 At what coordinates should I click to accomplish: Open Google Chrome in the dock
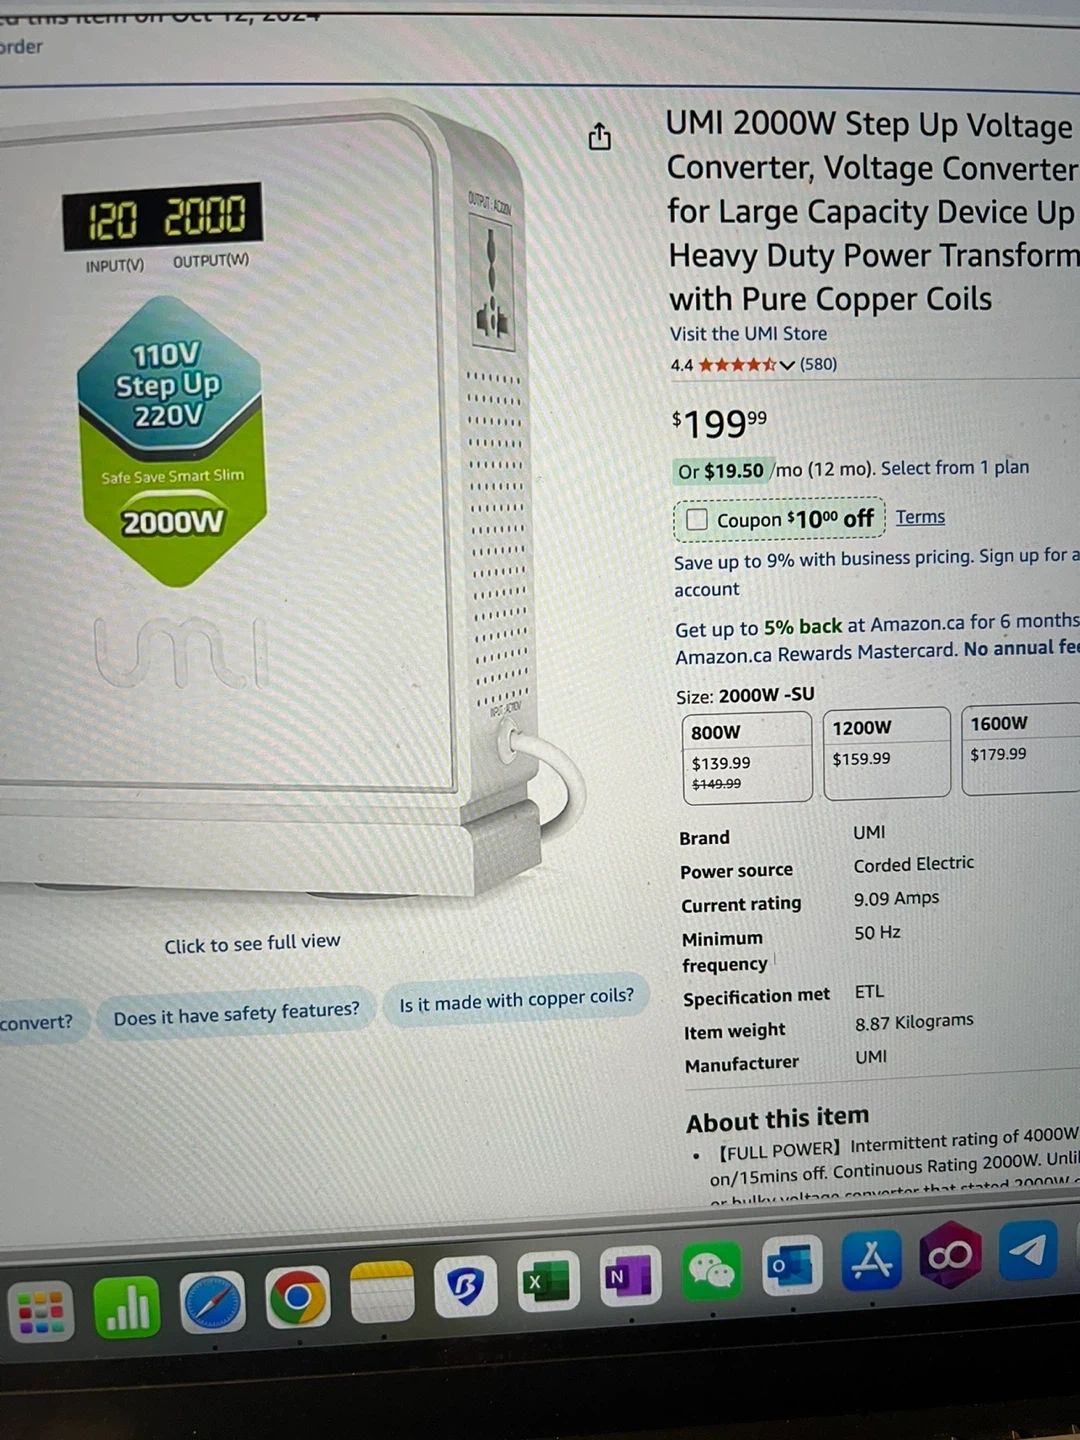pos(297,1297)
